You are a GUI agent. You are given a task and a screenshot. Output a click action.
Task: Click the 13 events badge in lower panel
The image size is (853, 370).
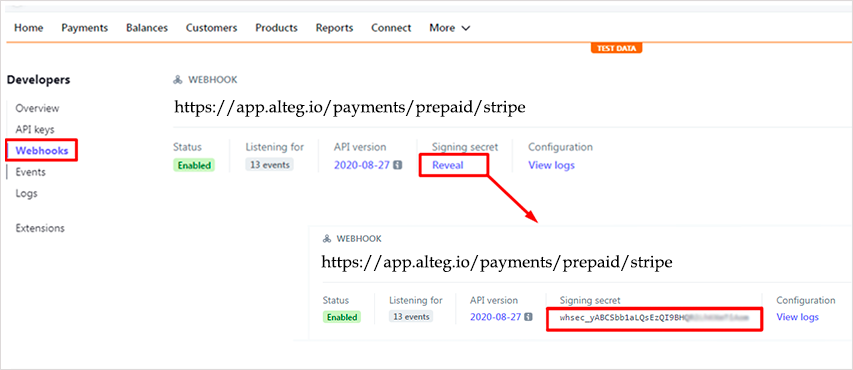pyautogui.click(x=411, y=317)
